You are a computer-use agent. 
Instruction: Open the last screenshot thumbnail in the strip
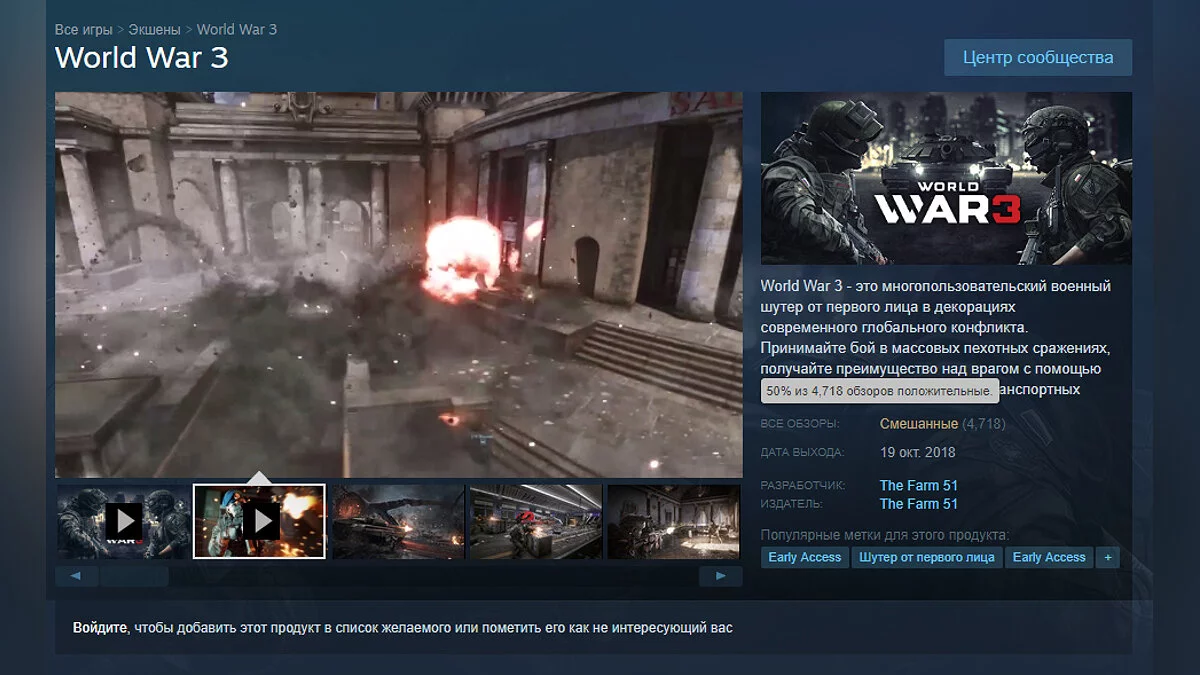(675, 521)
